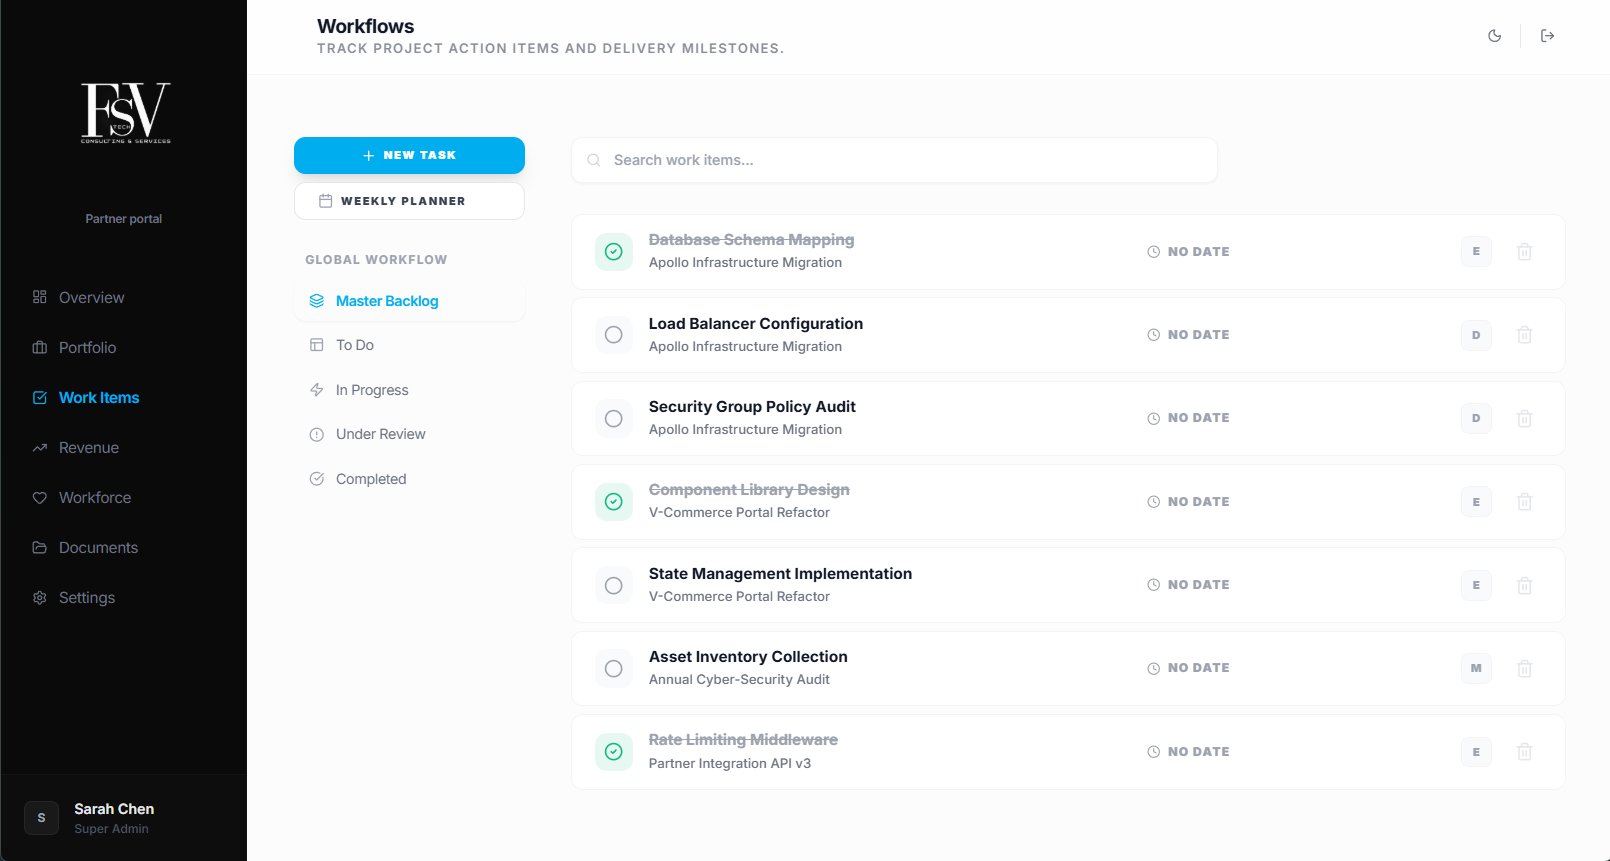Screen dimensions: 1610x861
Task: Uncheck Database Schema Mapping completion circle
Action: tap(614, 252)
